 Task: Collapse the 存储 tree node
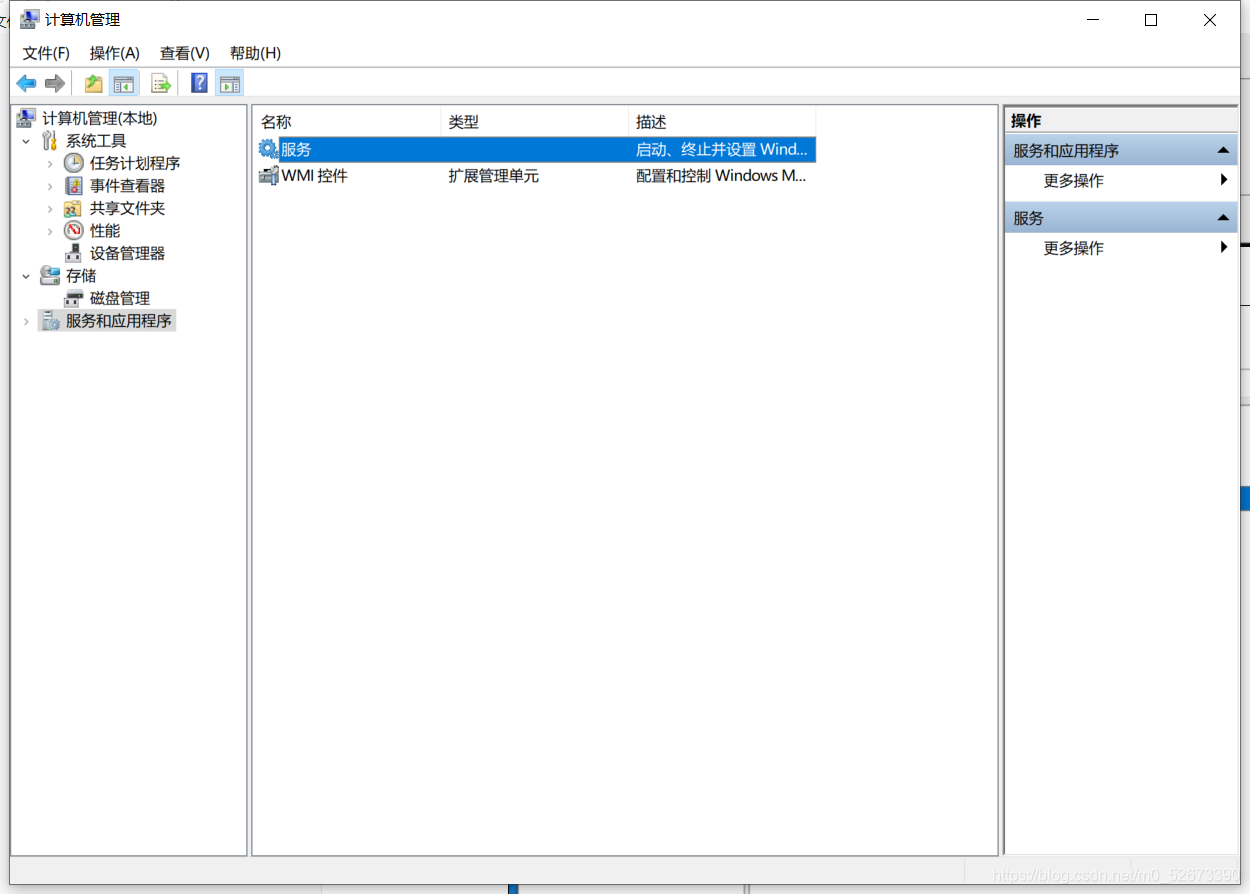point(27,276)
